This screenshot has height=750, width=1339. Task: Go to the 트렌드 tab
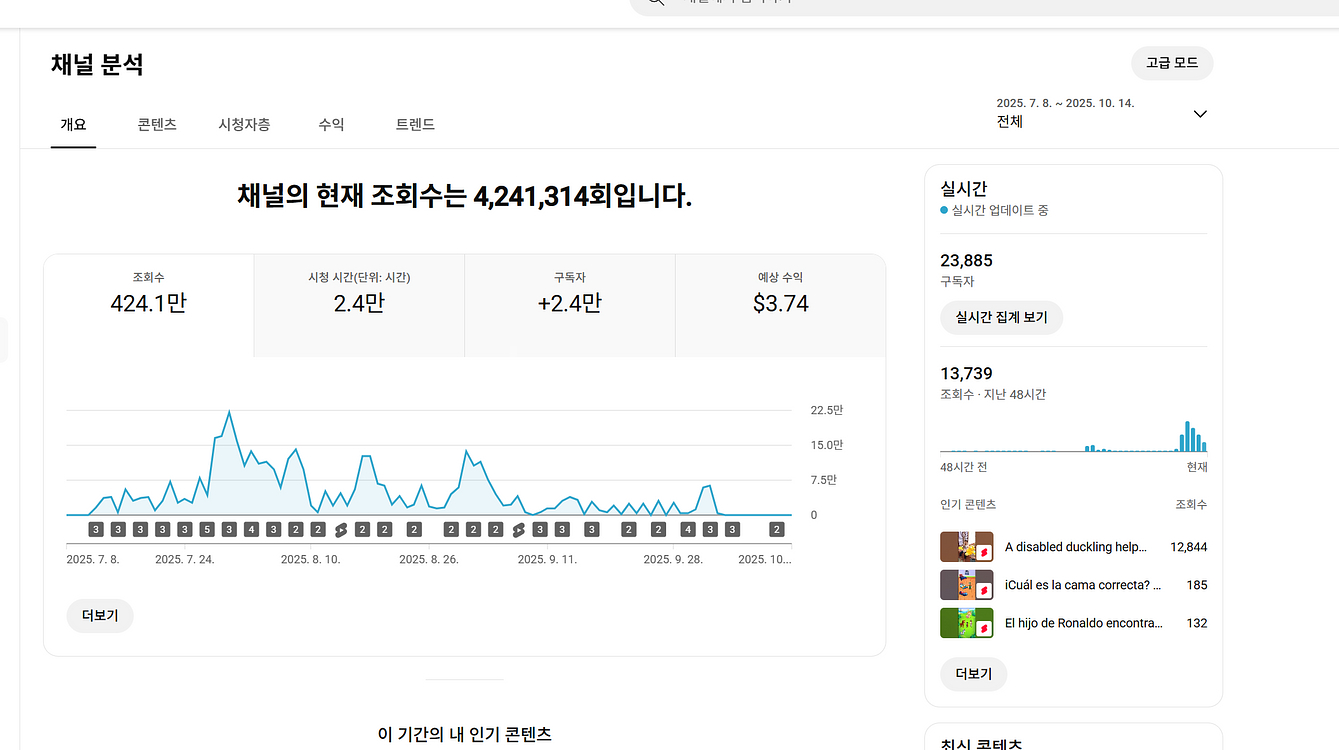(415, 125)
